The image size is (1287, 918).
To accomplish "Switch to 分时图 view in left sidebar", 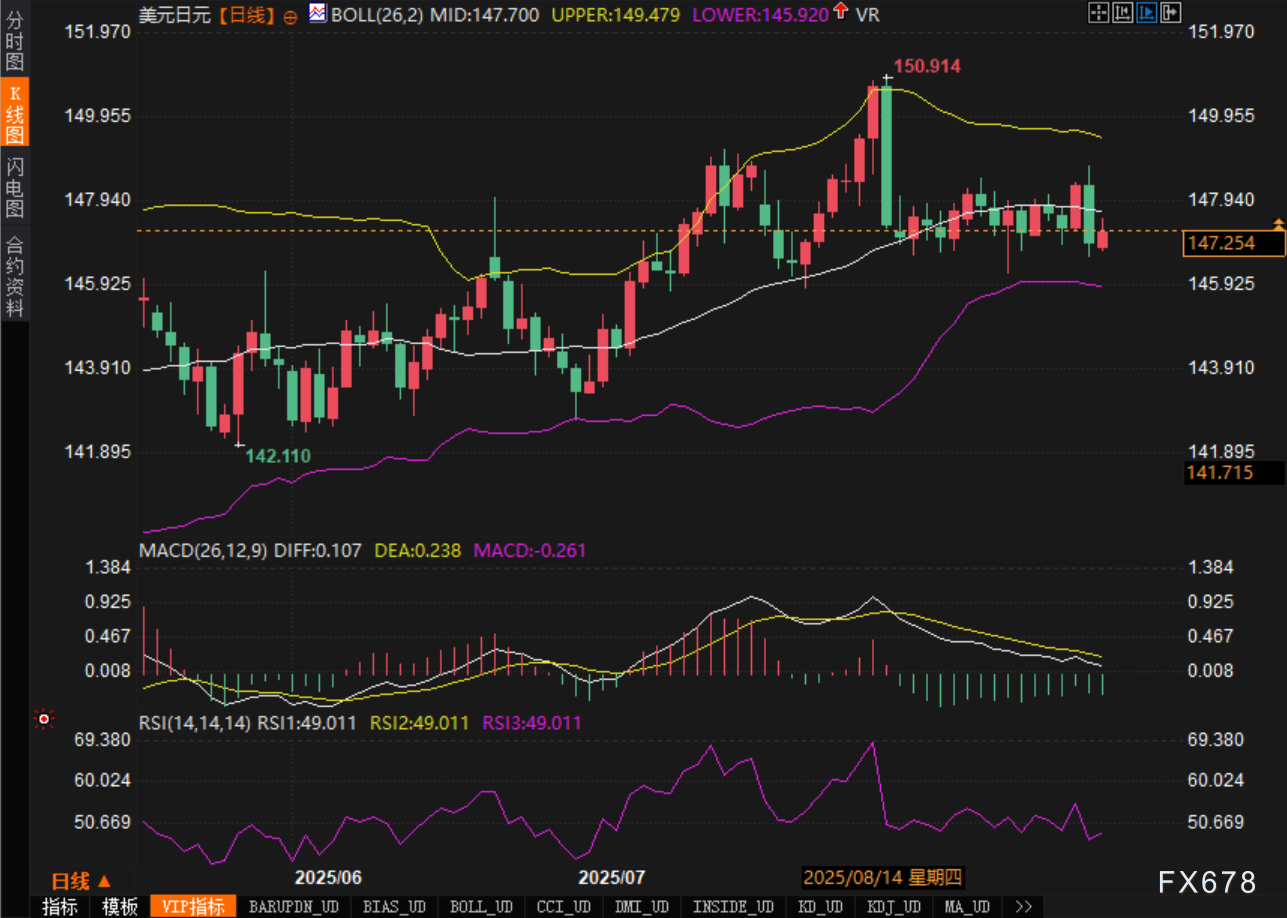I will (x=14, y=45).
